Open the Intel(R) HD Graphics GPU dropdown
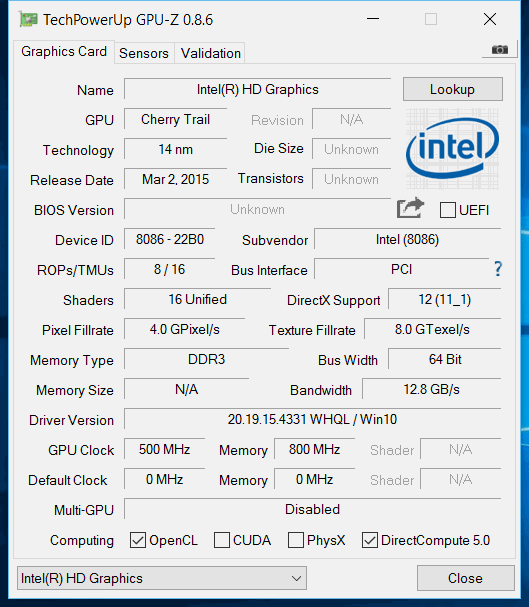 162,578
